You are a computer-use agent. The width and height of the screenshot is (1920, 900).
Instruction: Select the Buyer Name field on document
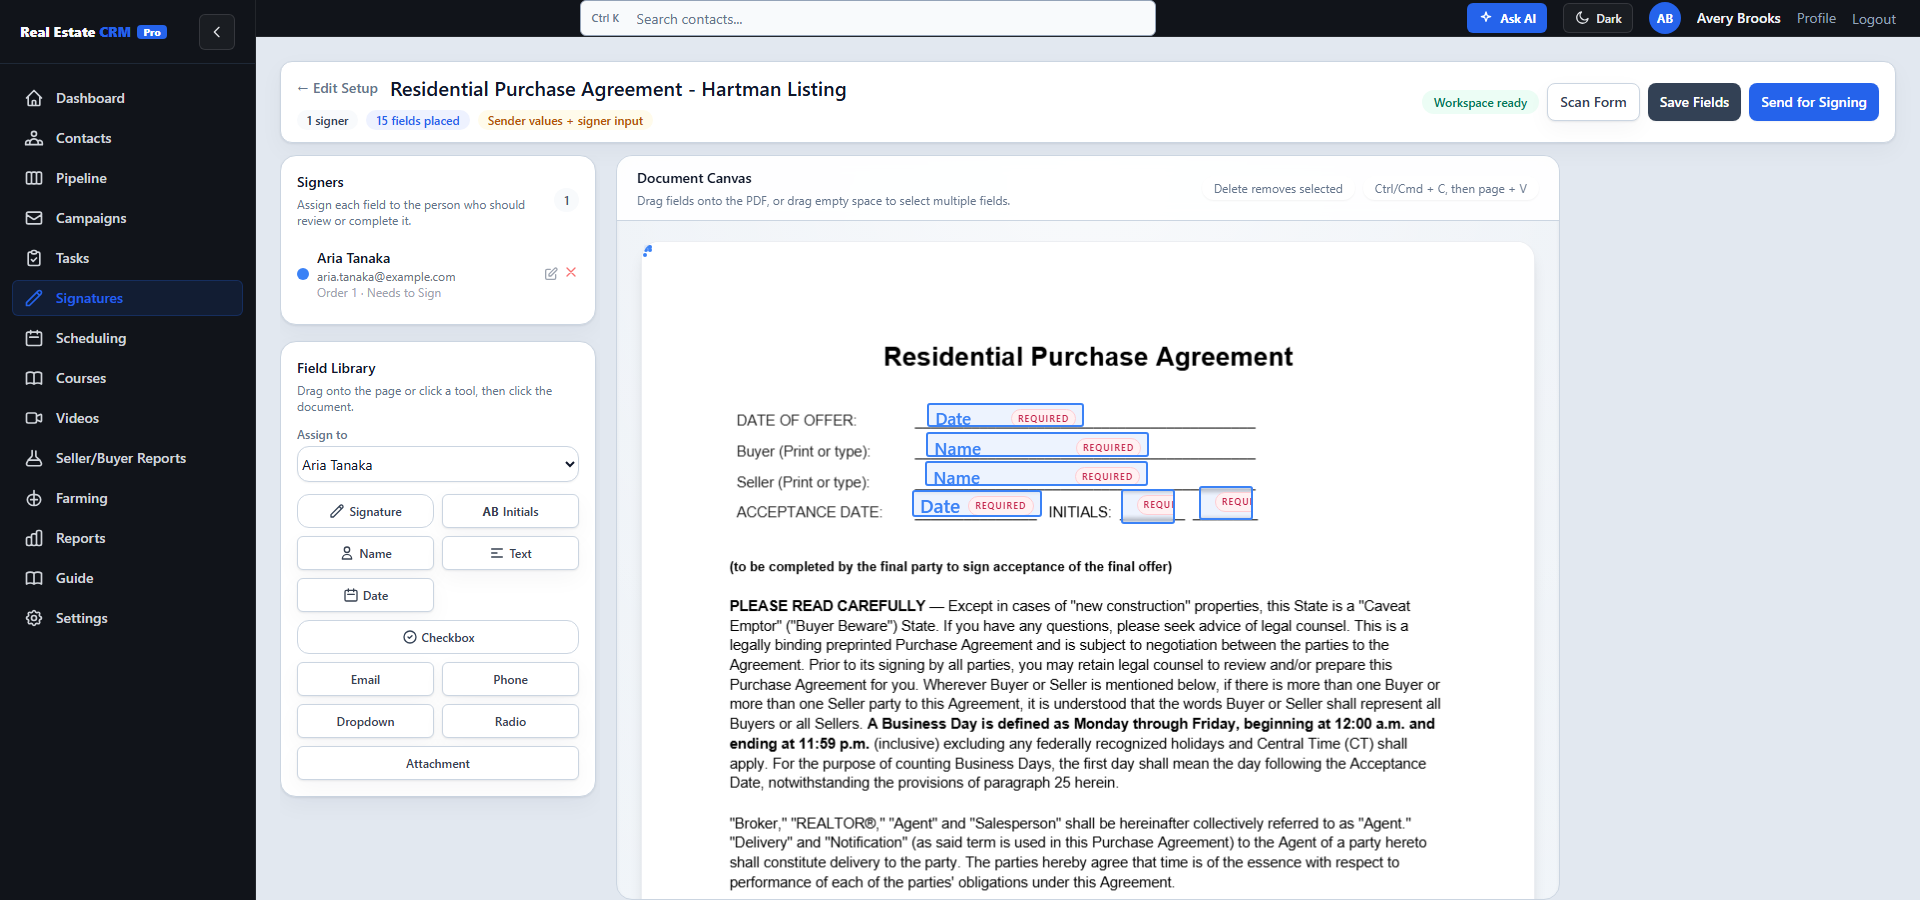1037,445
